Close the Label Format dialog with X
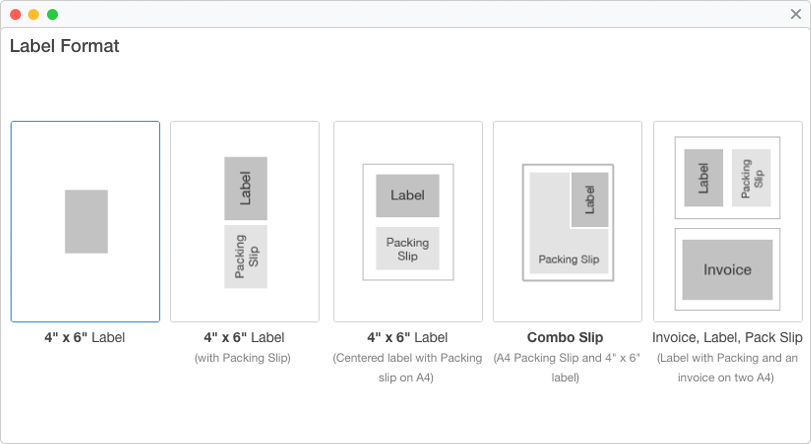Screen dimensions: 811x444 [796, 14]
